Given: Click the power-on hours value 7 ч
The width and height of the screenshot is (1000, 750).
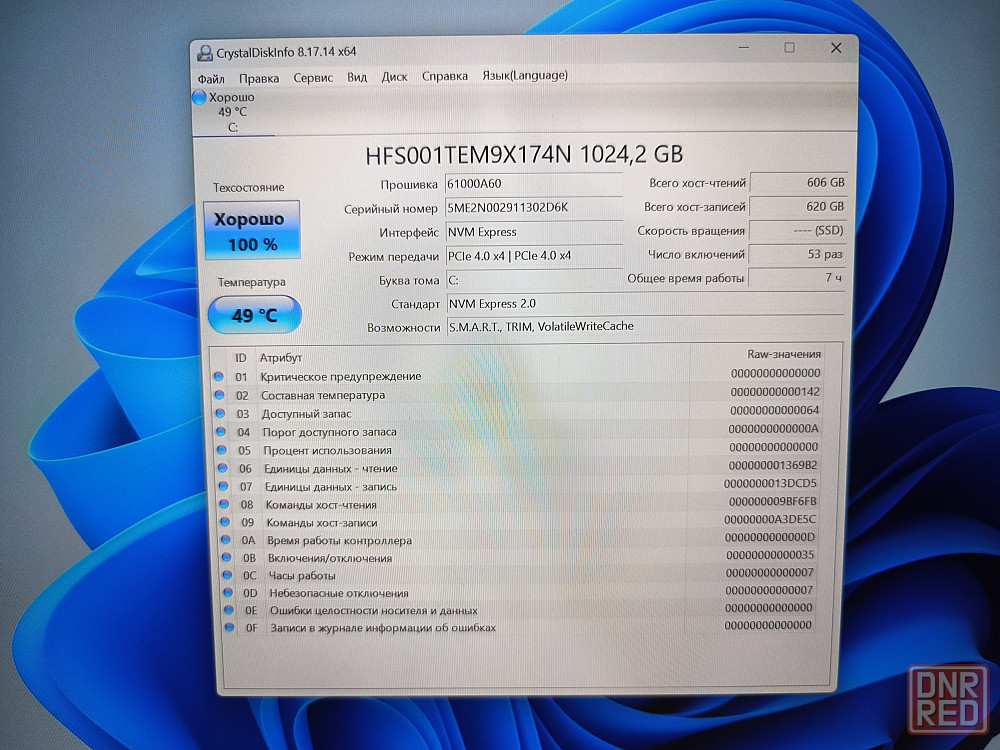Looking at the screenshot, I should click(x=797, y=278).
